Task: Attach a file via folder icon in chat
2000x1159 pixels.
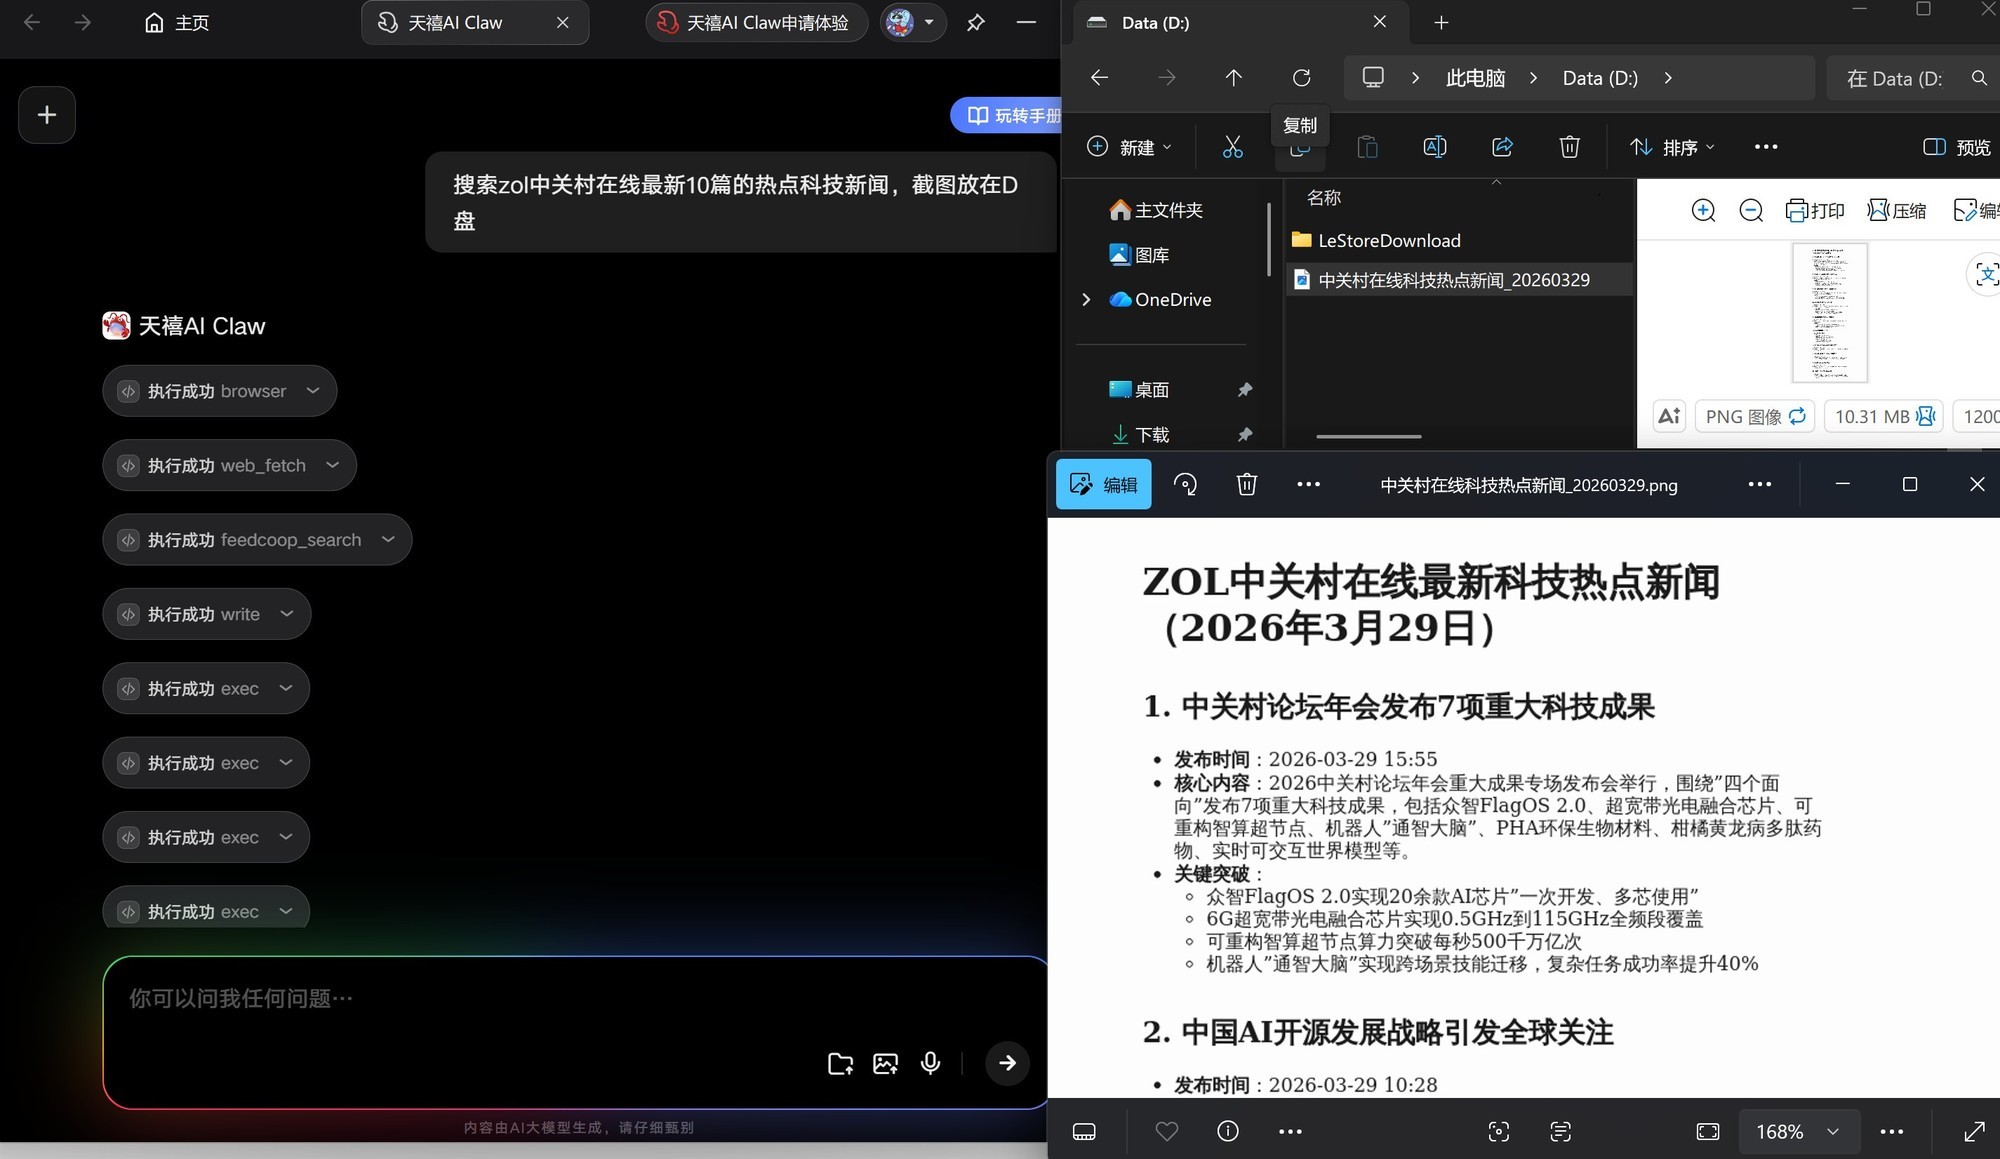Action: 841,1064
